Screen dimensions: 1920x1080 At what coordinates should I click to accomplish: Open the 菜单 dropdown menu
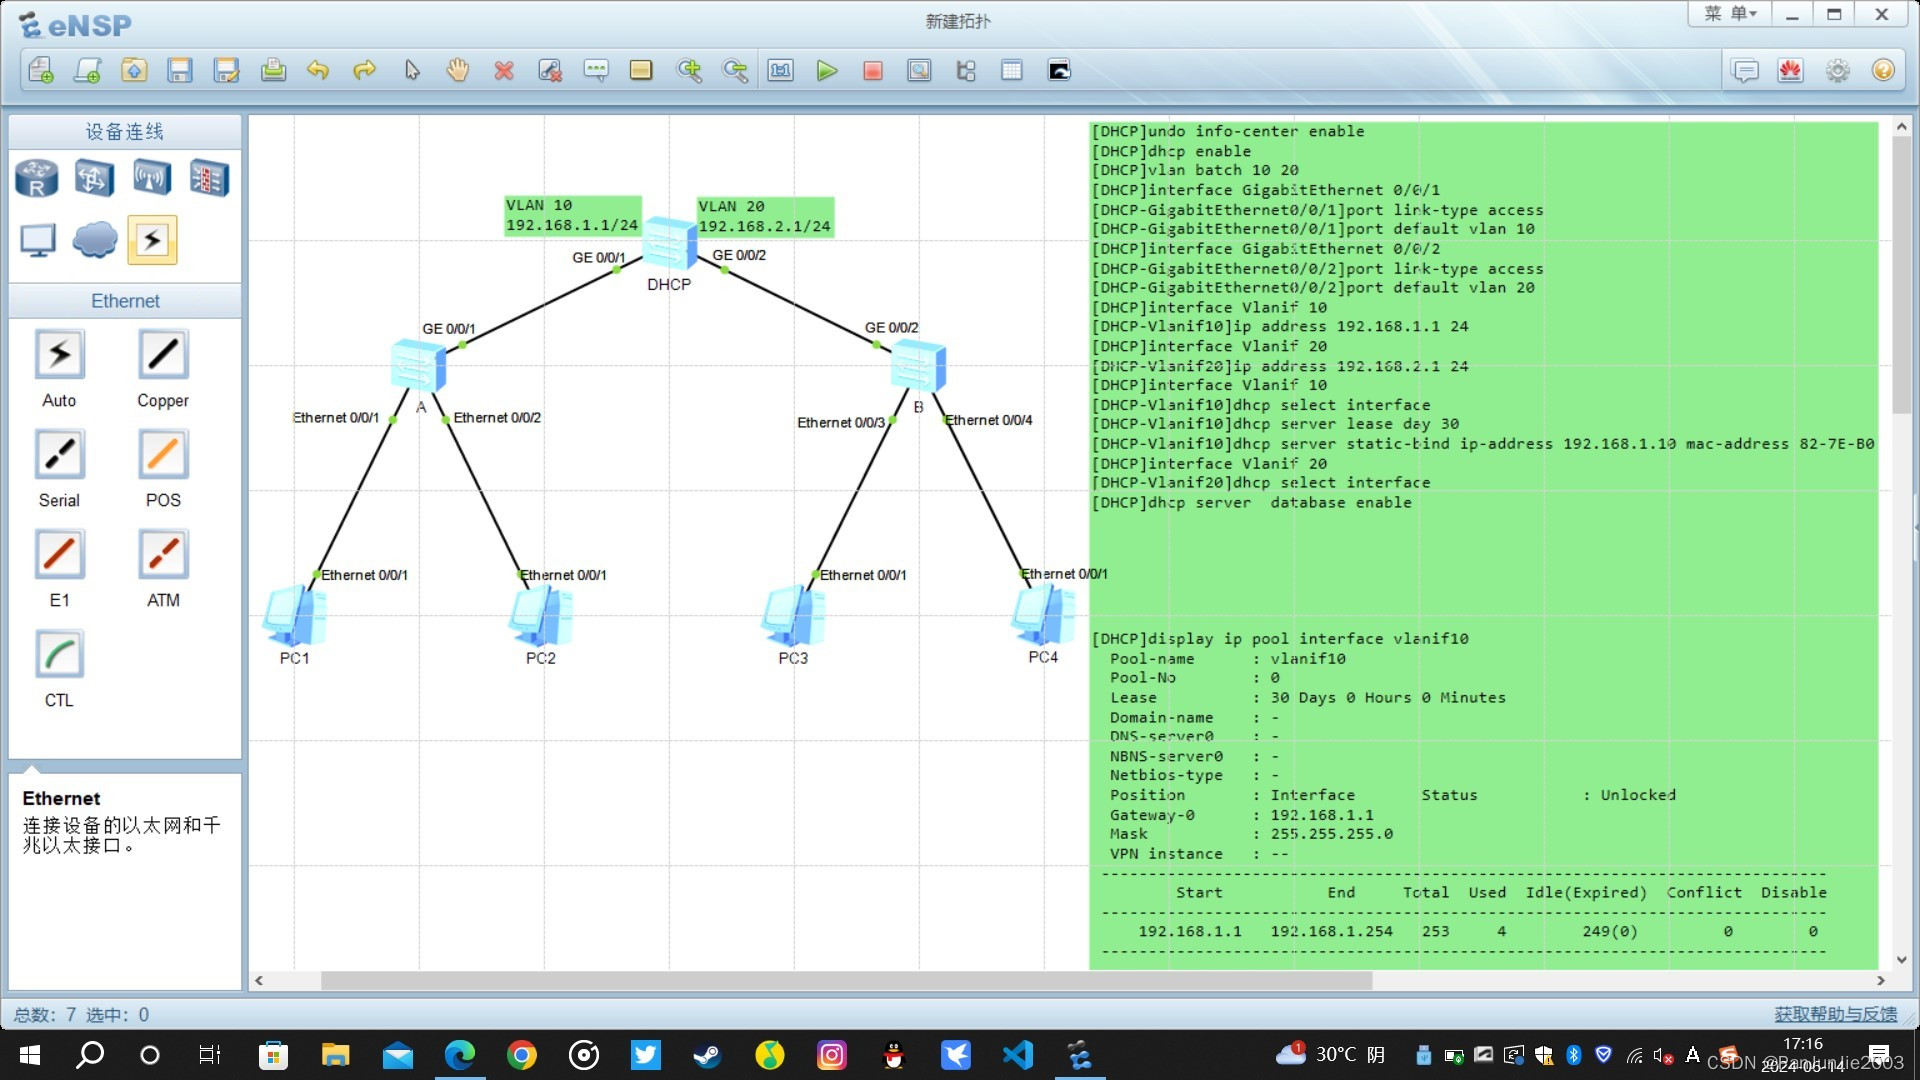(1730, 14)
